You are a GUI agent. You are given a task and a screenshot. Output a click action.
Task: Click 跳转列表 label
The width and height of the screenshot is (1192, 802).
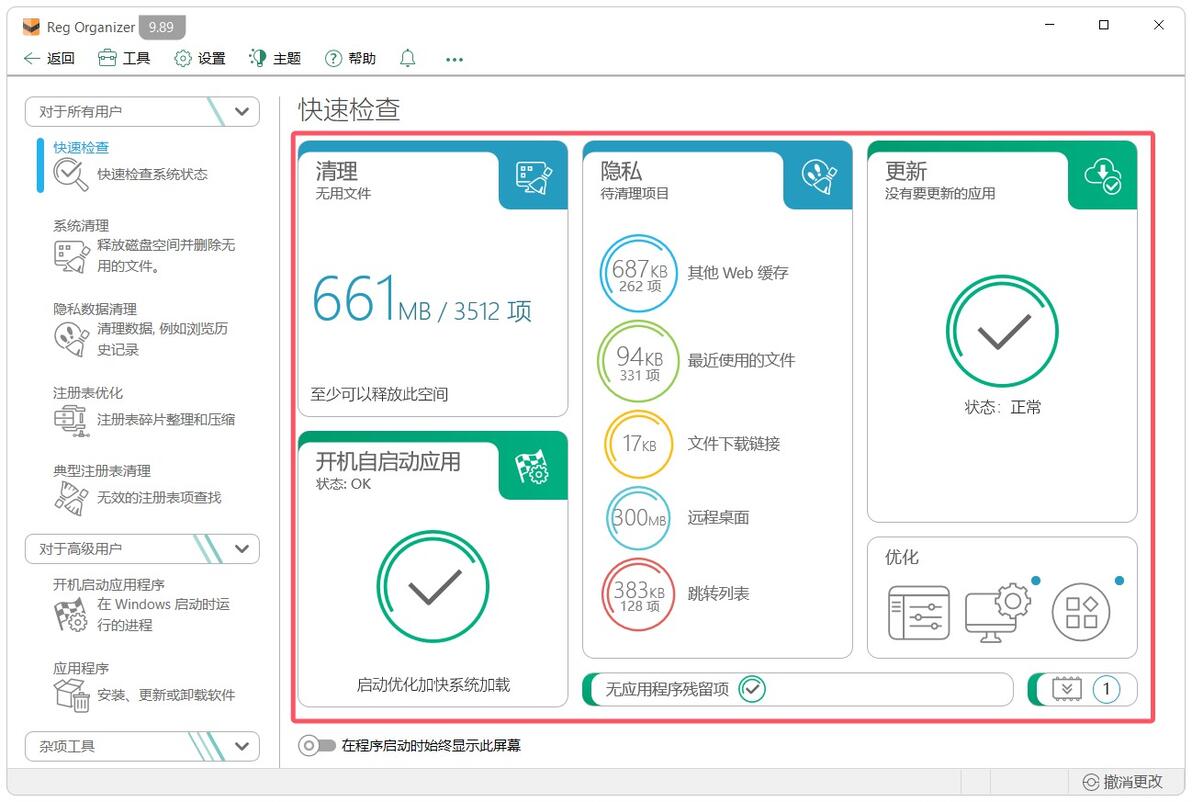pos(718,594)
